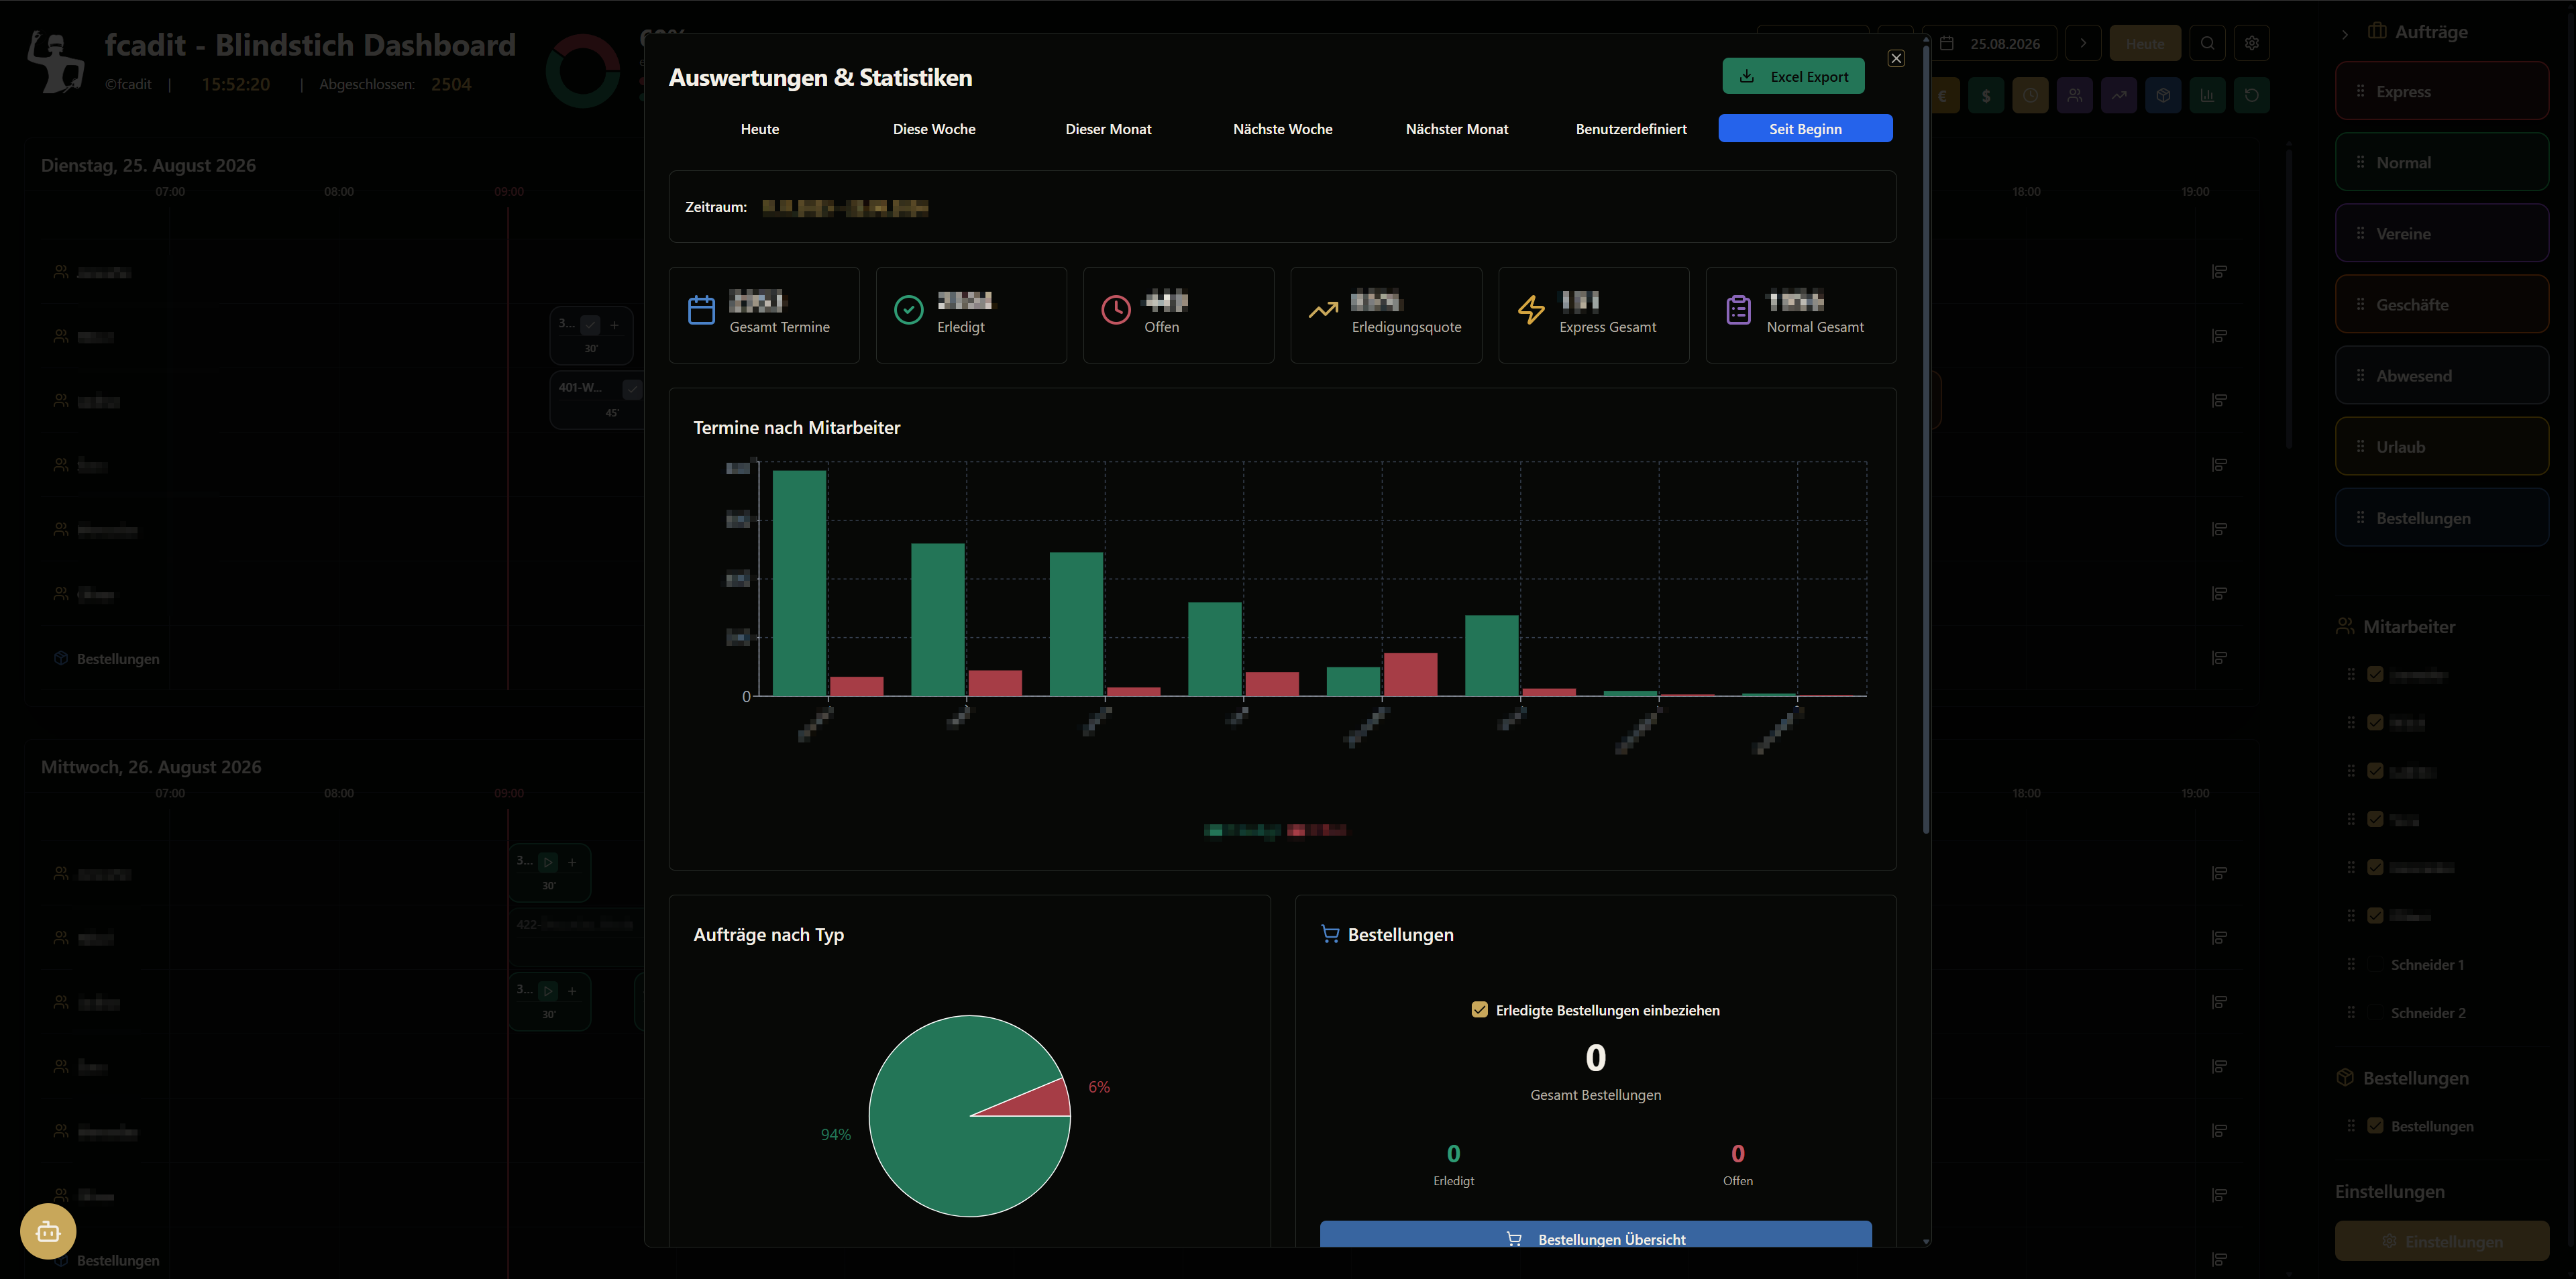Screen dimensions: 2576x1279
Task: Click the drag handle beside Schneider 1
Action: pos(2351,964)
